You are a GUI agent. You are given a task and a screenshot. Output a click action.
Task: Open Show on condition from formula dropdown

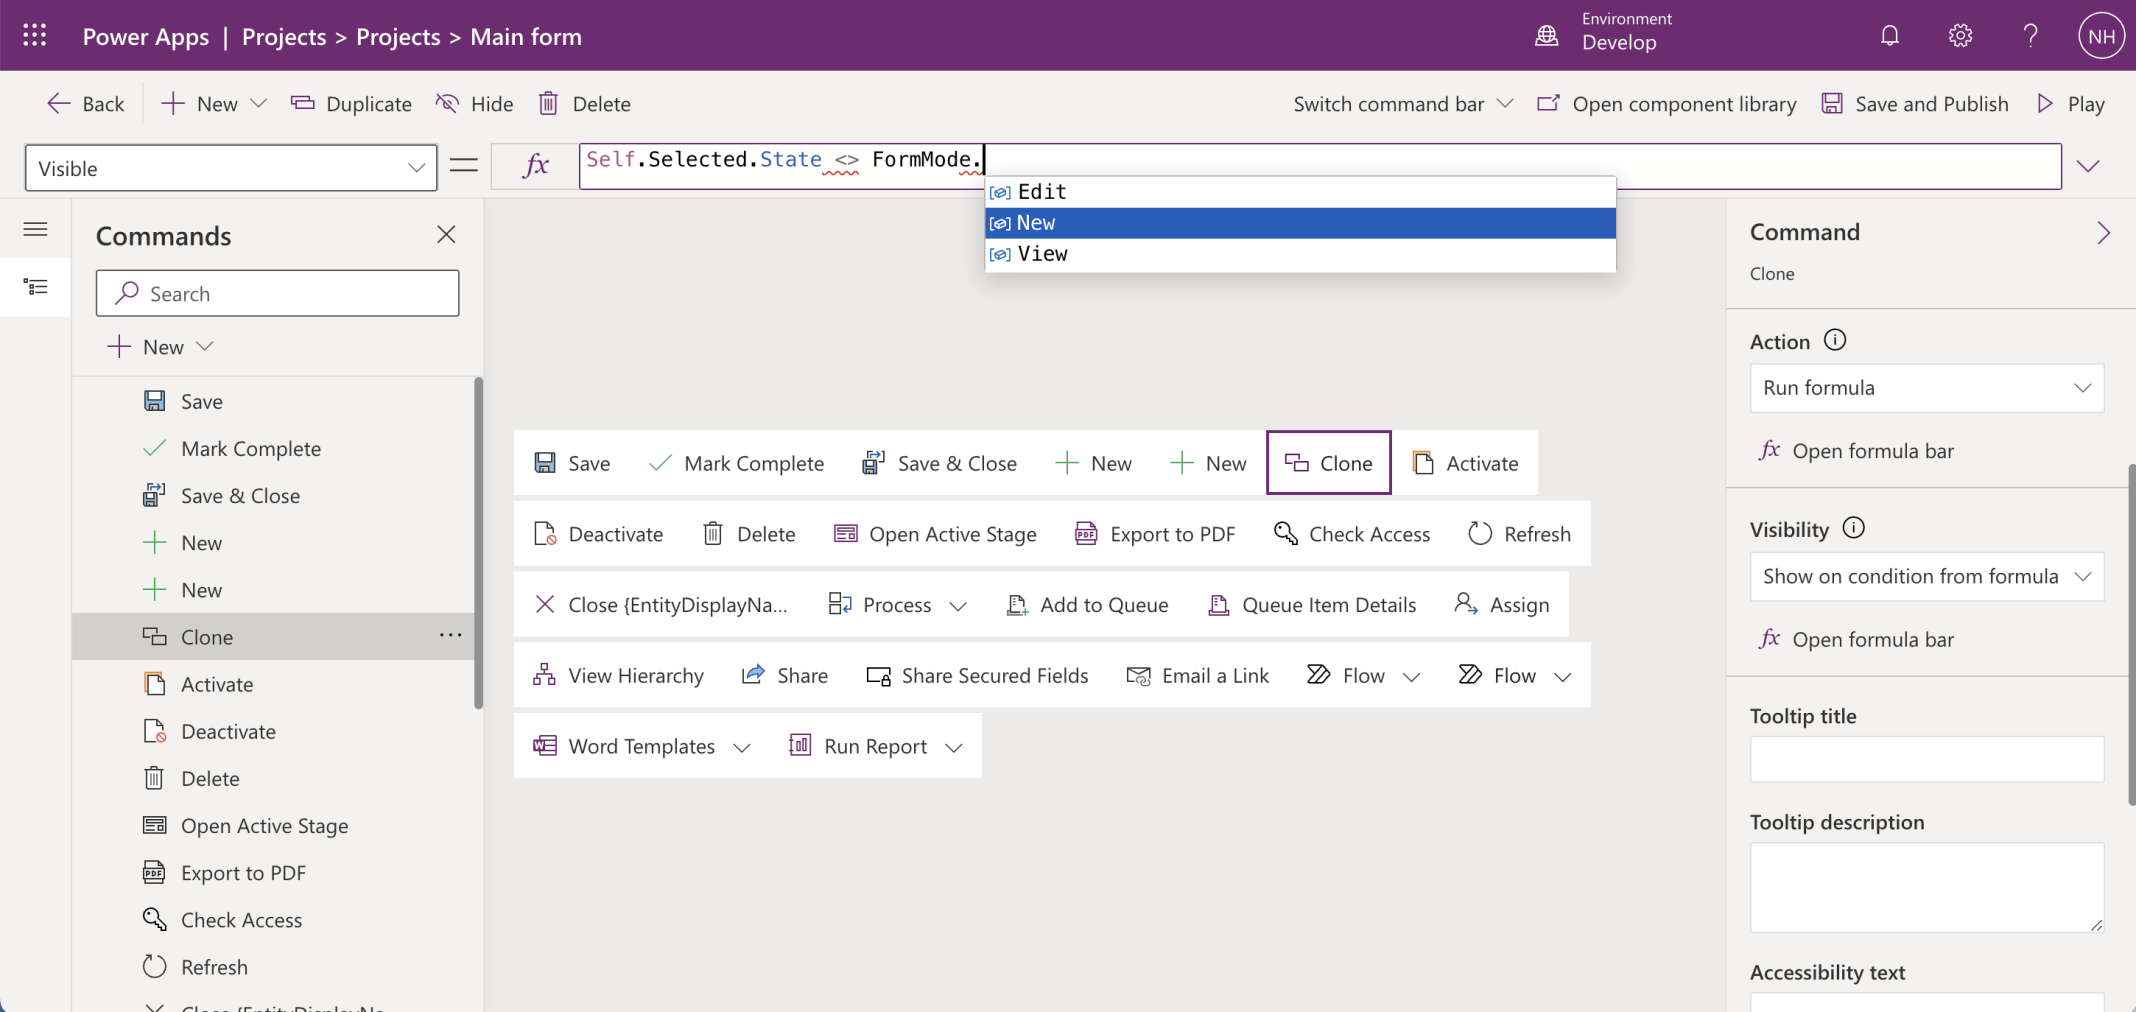[x=1926, y=577]
